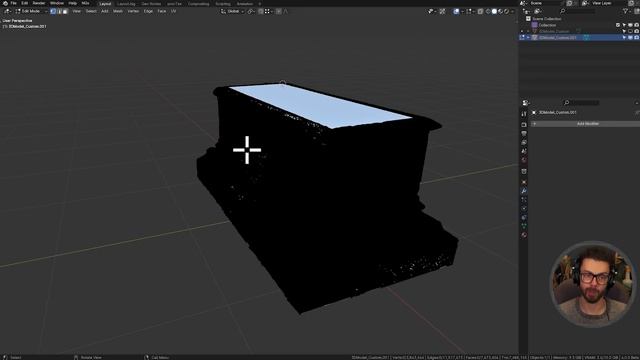Screen dimensions: 640x360
Task: Add a new workspace with plus tab
Action: click(x=260, y=4)
